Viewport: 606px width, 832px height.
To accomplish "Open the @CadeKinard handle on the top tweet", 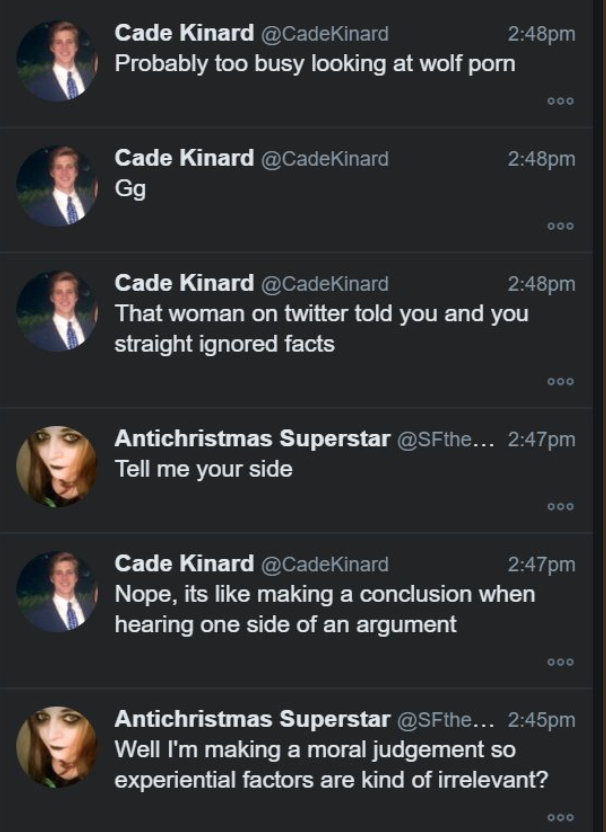I will (325, 34).
